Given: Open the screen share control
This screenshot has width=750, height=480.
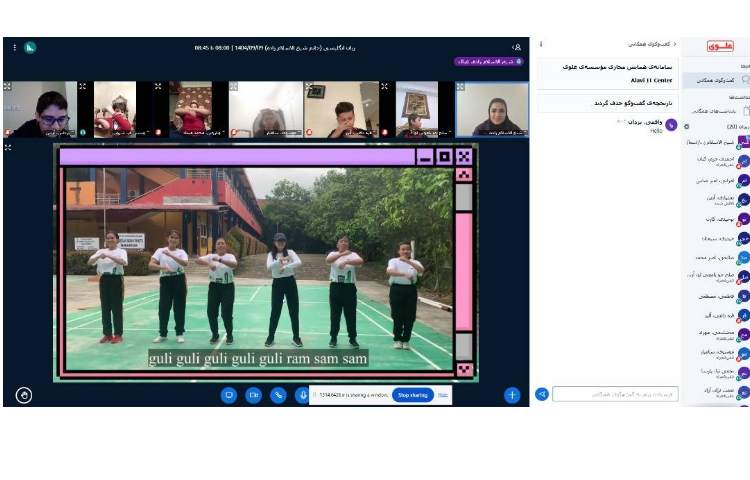Looking at the screenshot, I should (229, 395).
